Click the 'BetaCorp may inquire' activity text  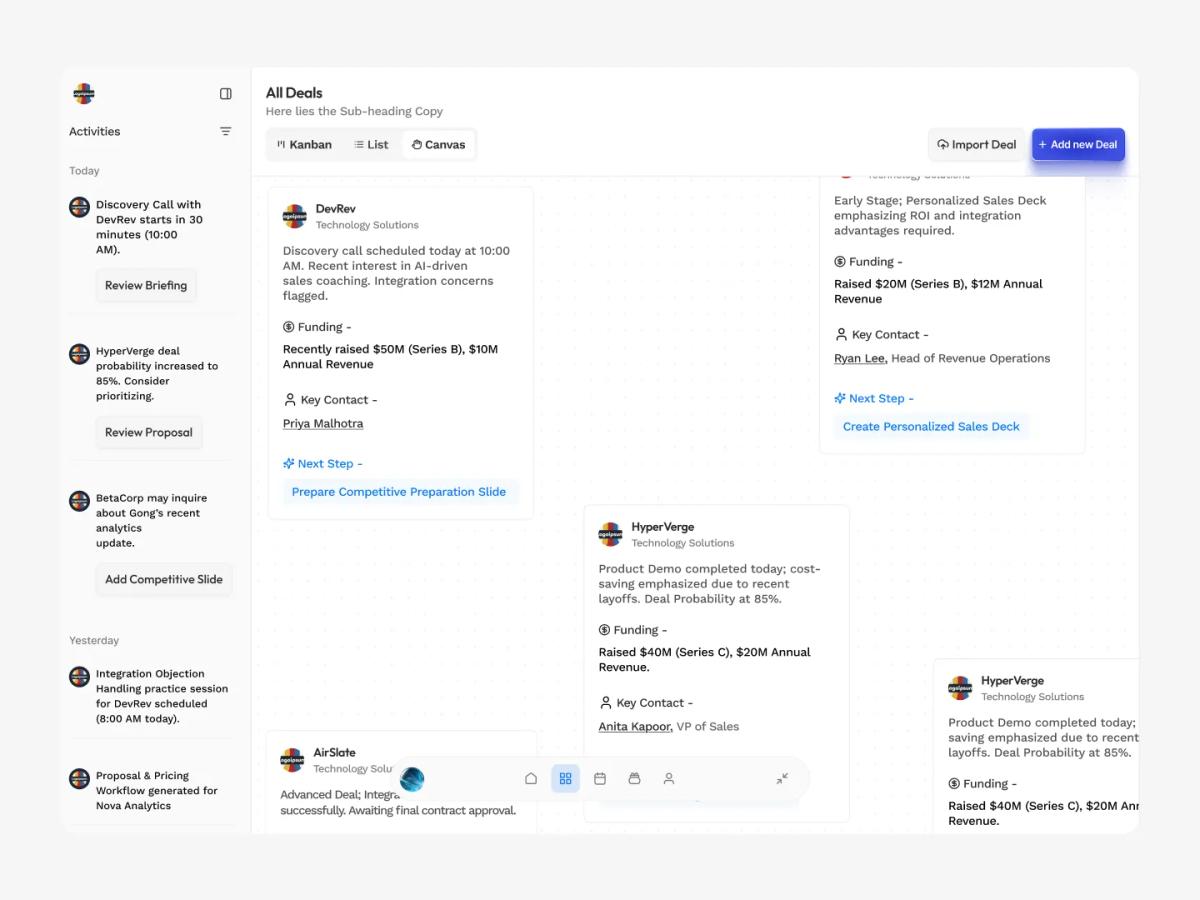pos(151,521)
